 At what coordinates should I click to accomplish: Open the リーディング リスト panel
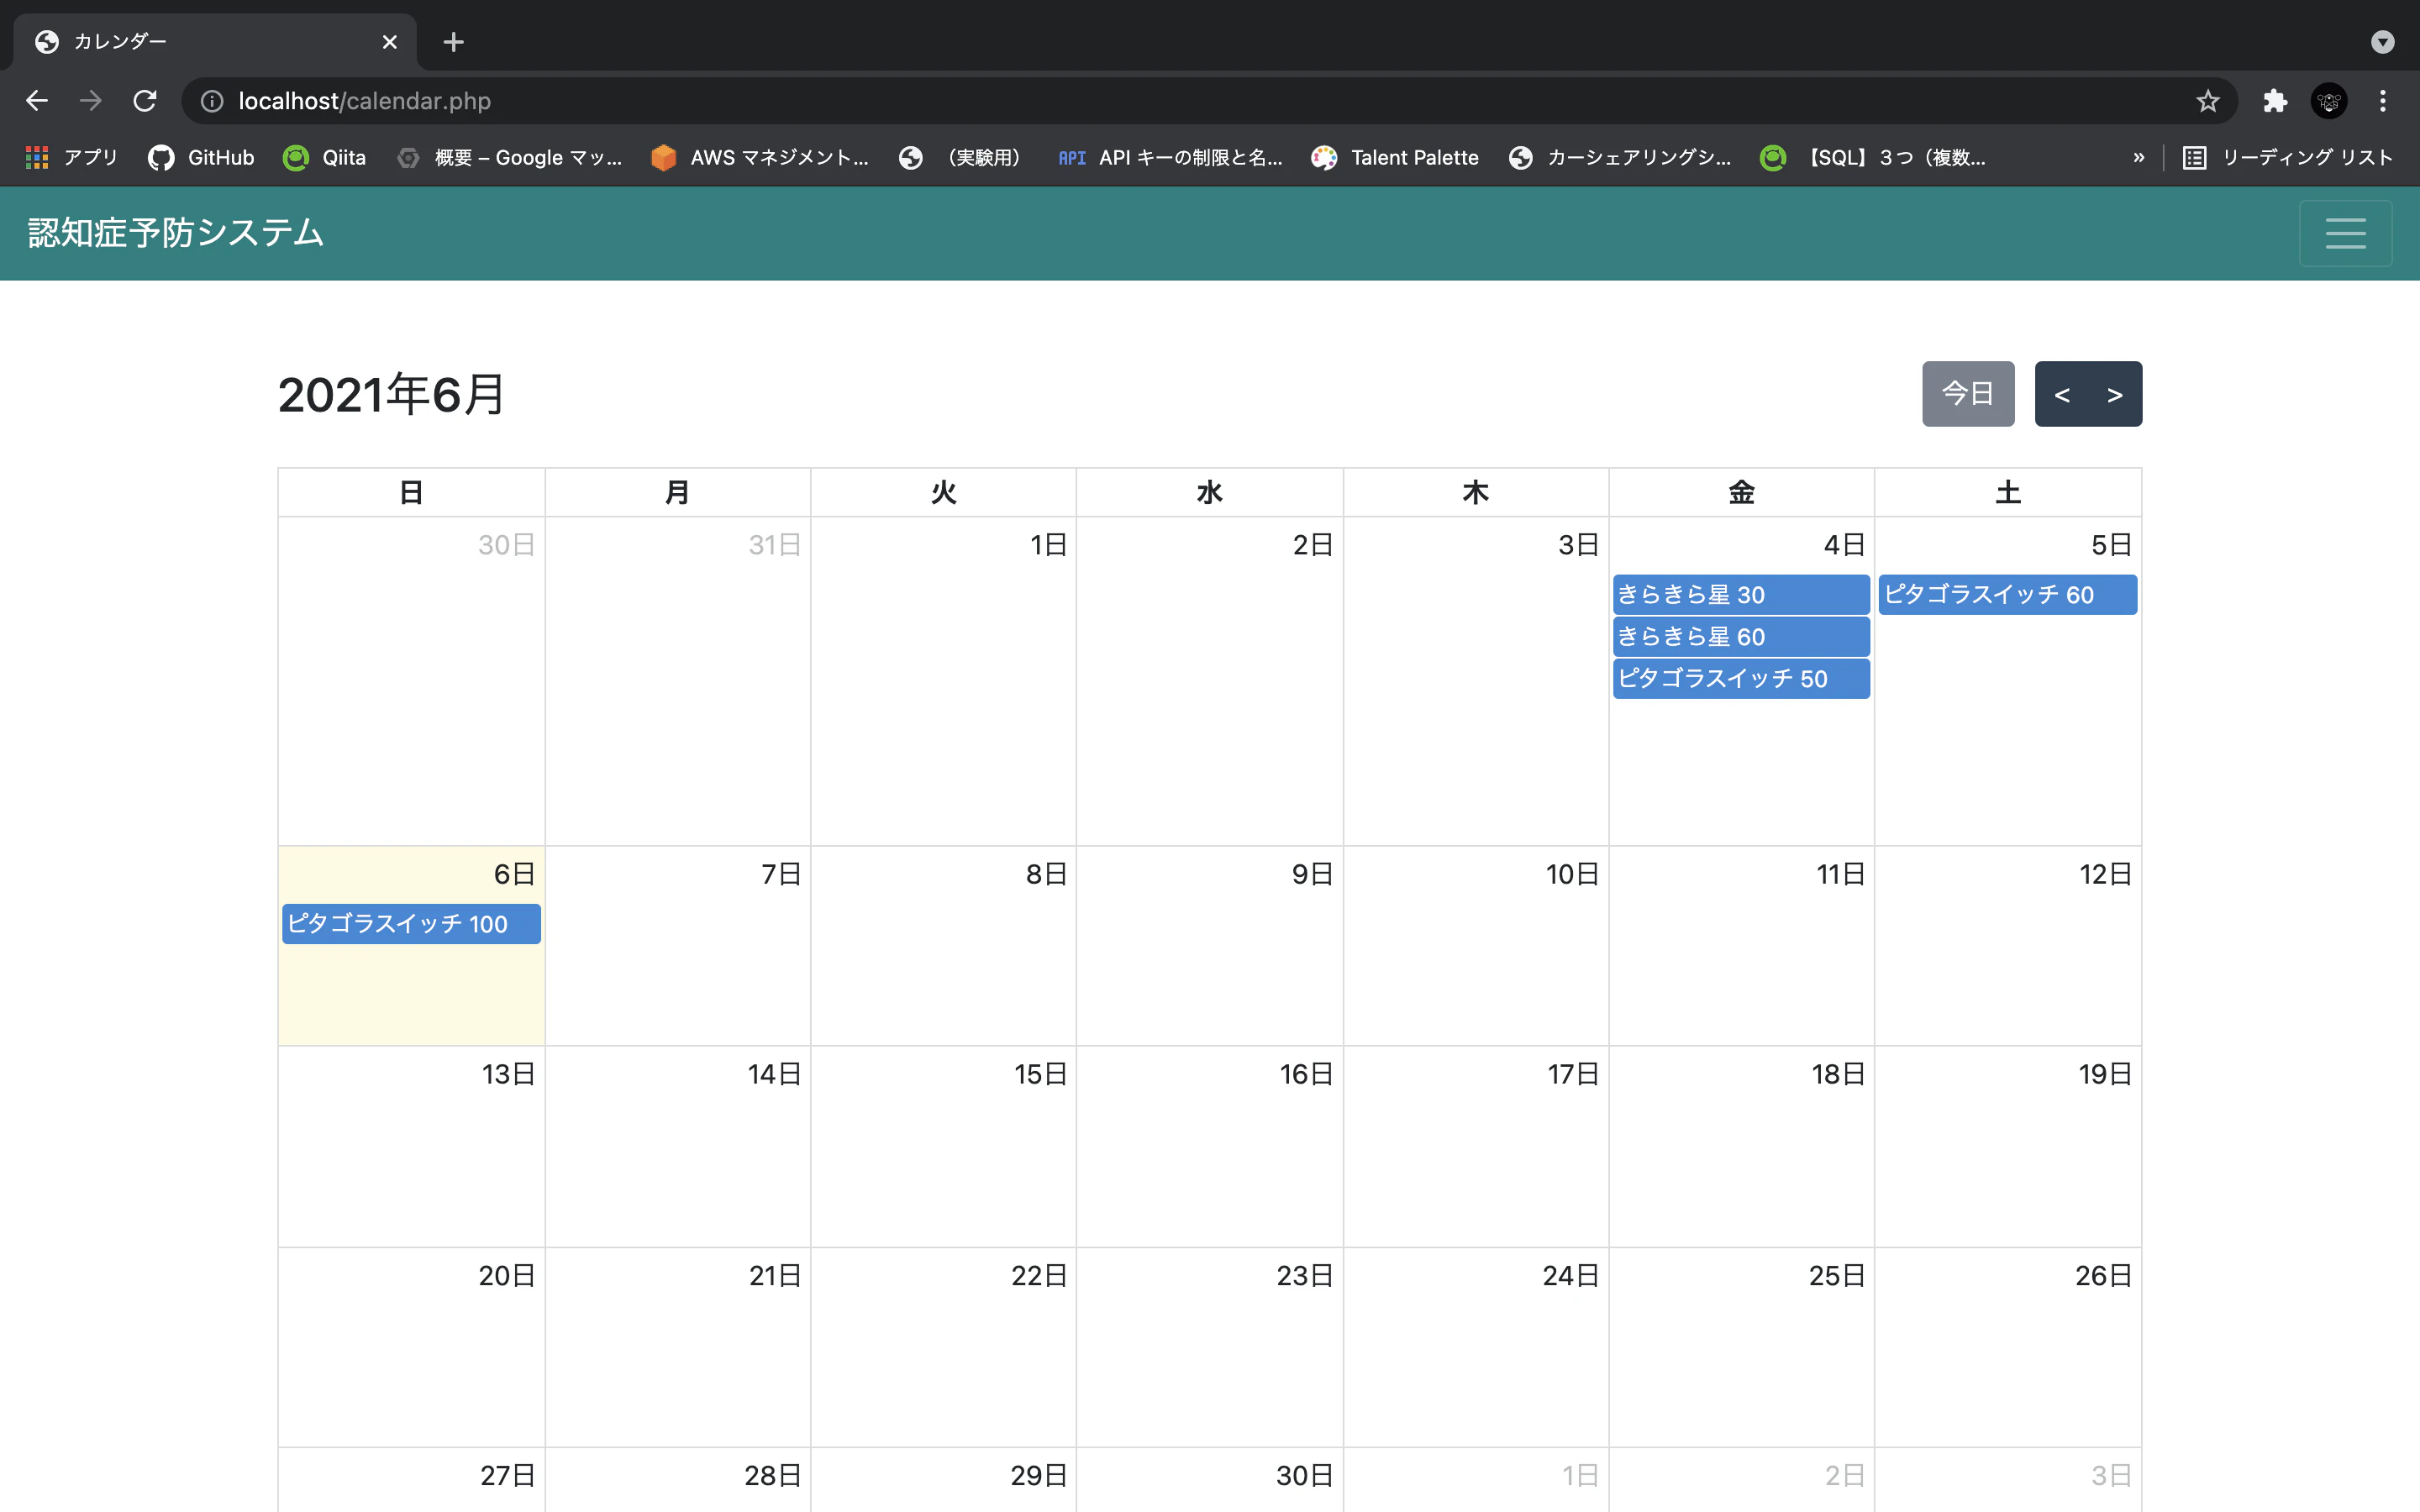point(2288,157)
